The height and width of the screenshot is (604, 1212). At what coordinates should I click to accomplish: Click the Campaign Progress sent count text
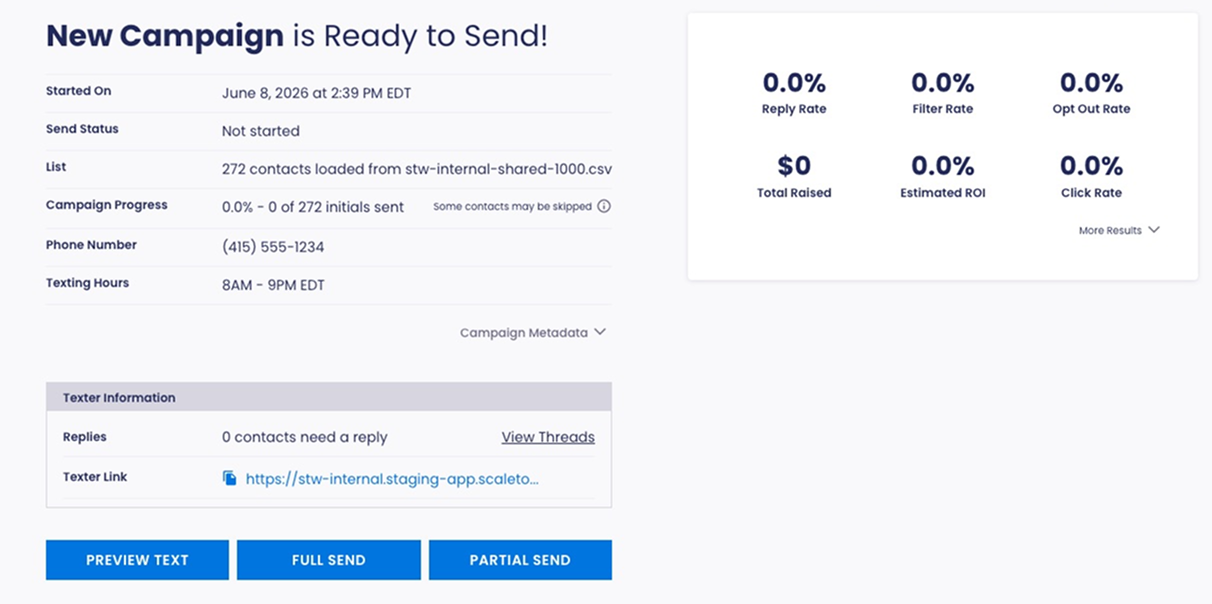(x=313, y=207)
